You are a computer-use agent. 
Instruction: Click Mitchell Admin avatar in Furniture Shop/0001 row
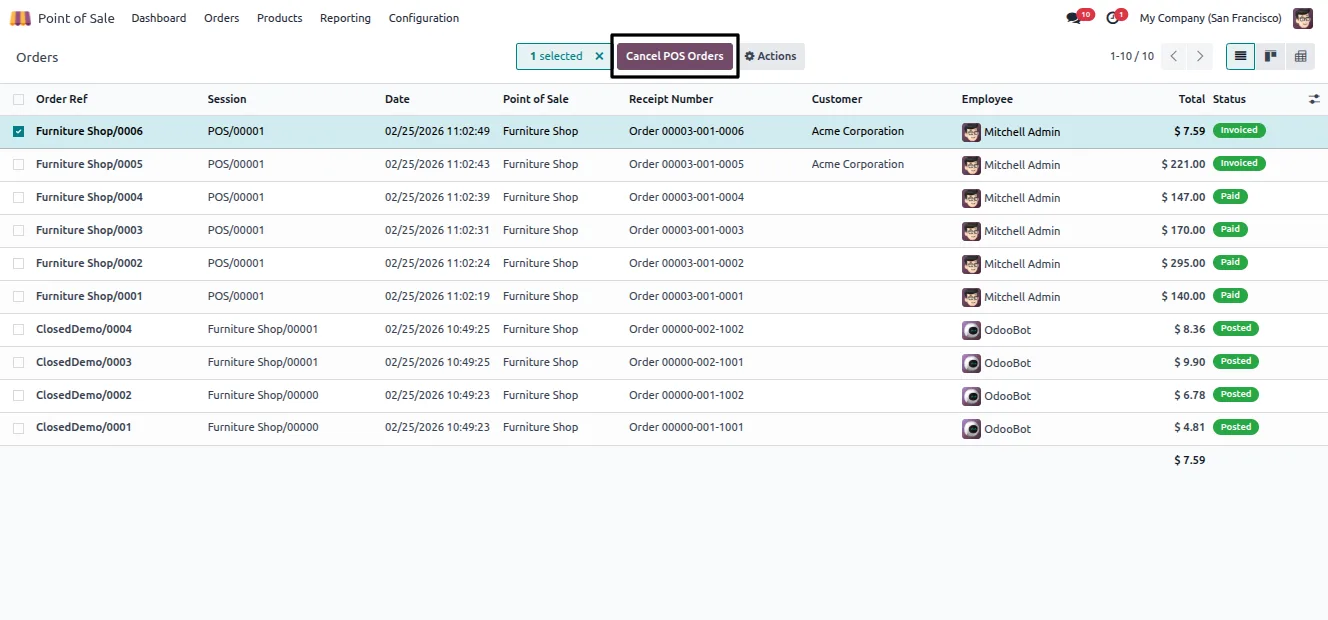coord(971,297)
